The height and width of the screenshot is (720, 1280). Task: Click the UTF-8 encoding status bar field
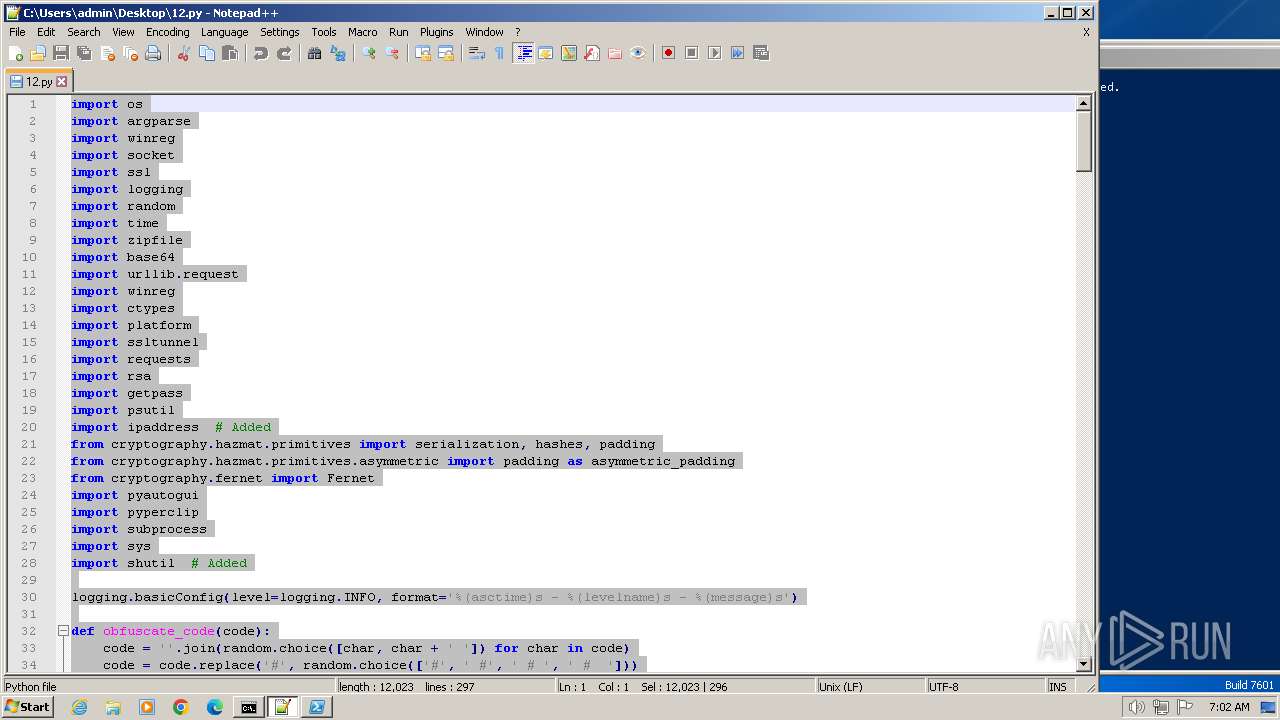click(985, 687)
